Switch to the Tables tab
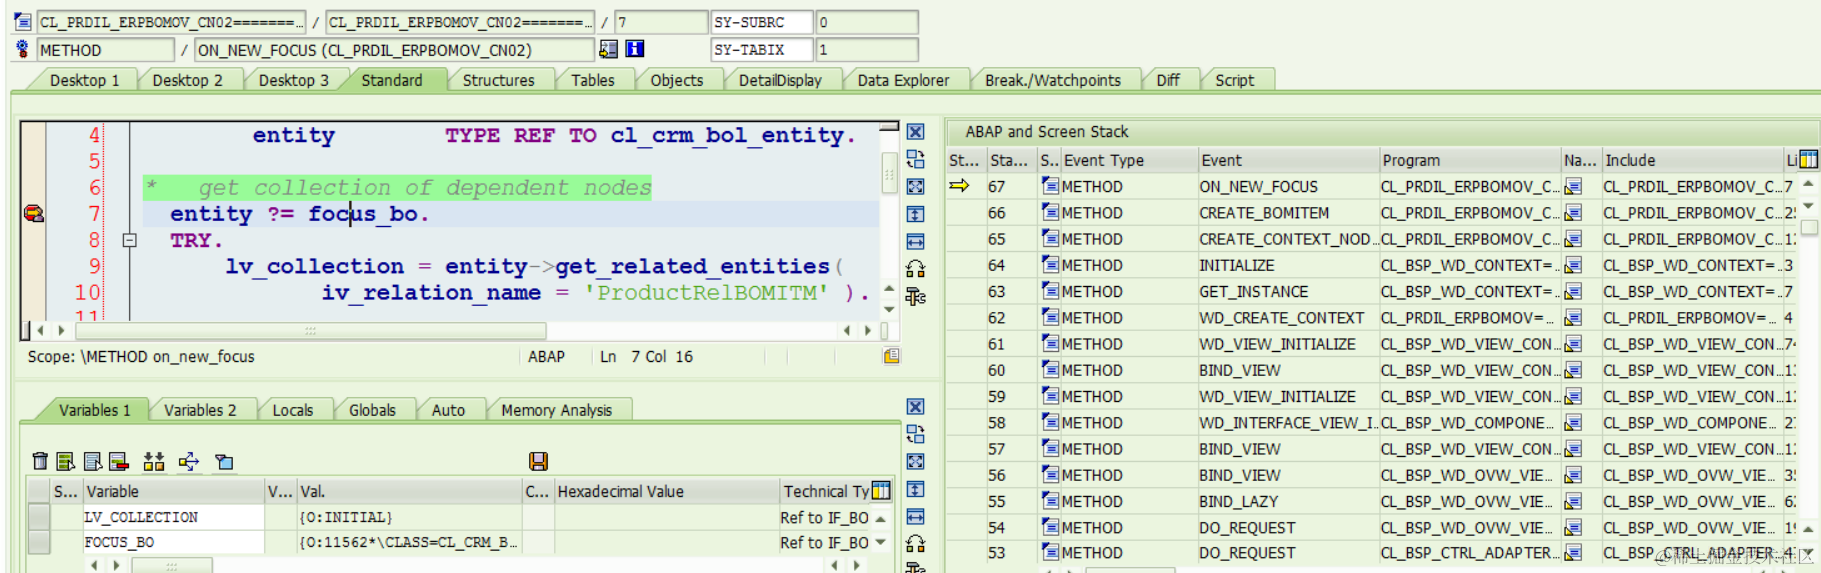Screen dimensions: 1821x573 point(592,80)
